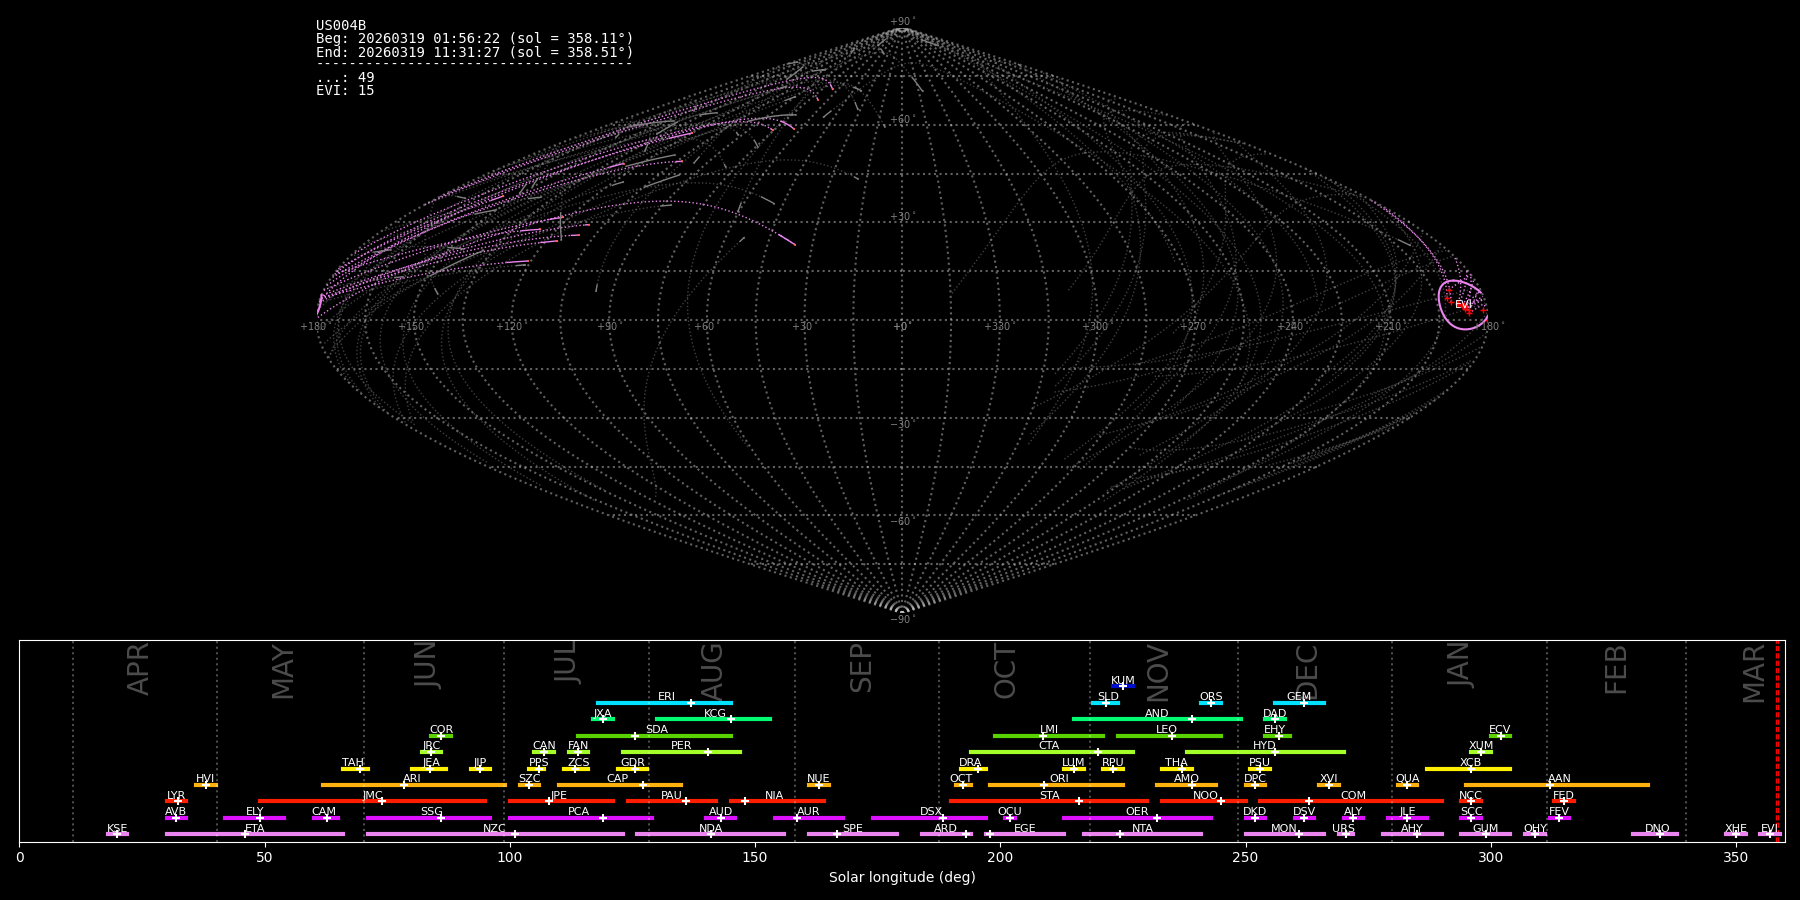
Task: Click the '...: 49' count in header
Action: tap(345, 78)
